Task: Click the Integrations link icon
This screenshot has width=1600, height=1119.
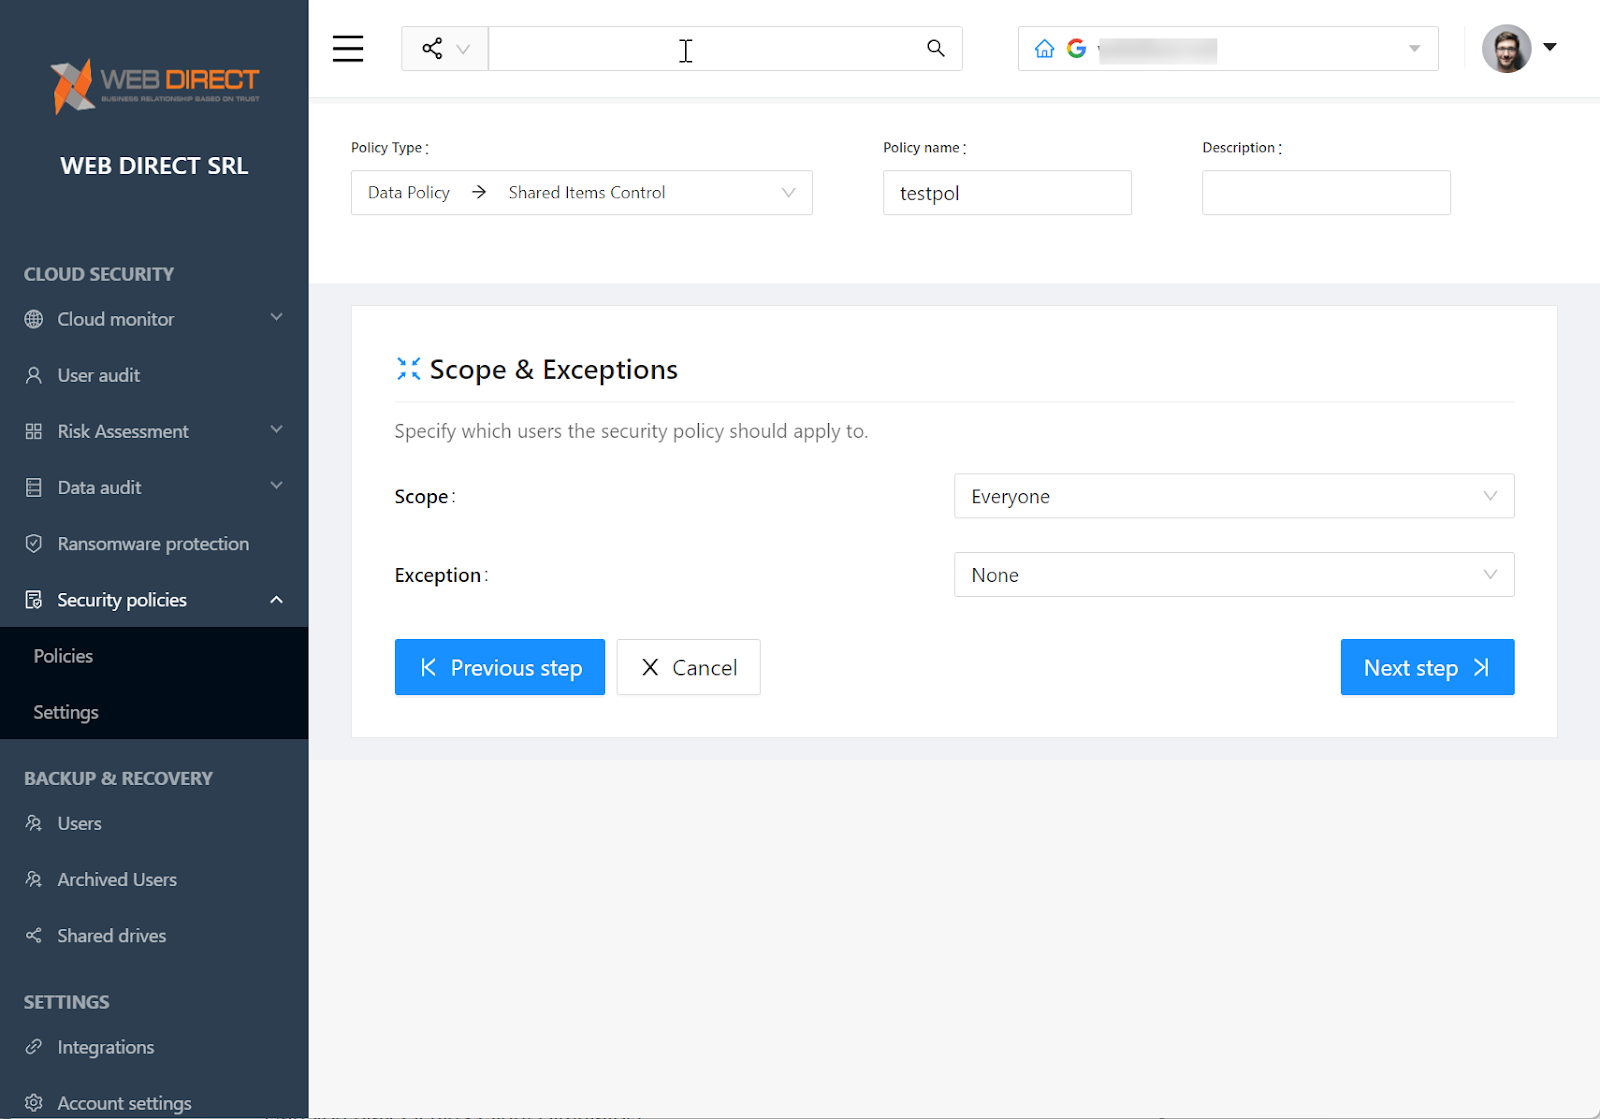Action: tap(33, 1047)
